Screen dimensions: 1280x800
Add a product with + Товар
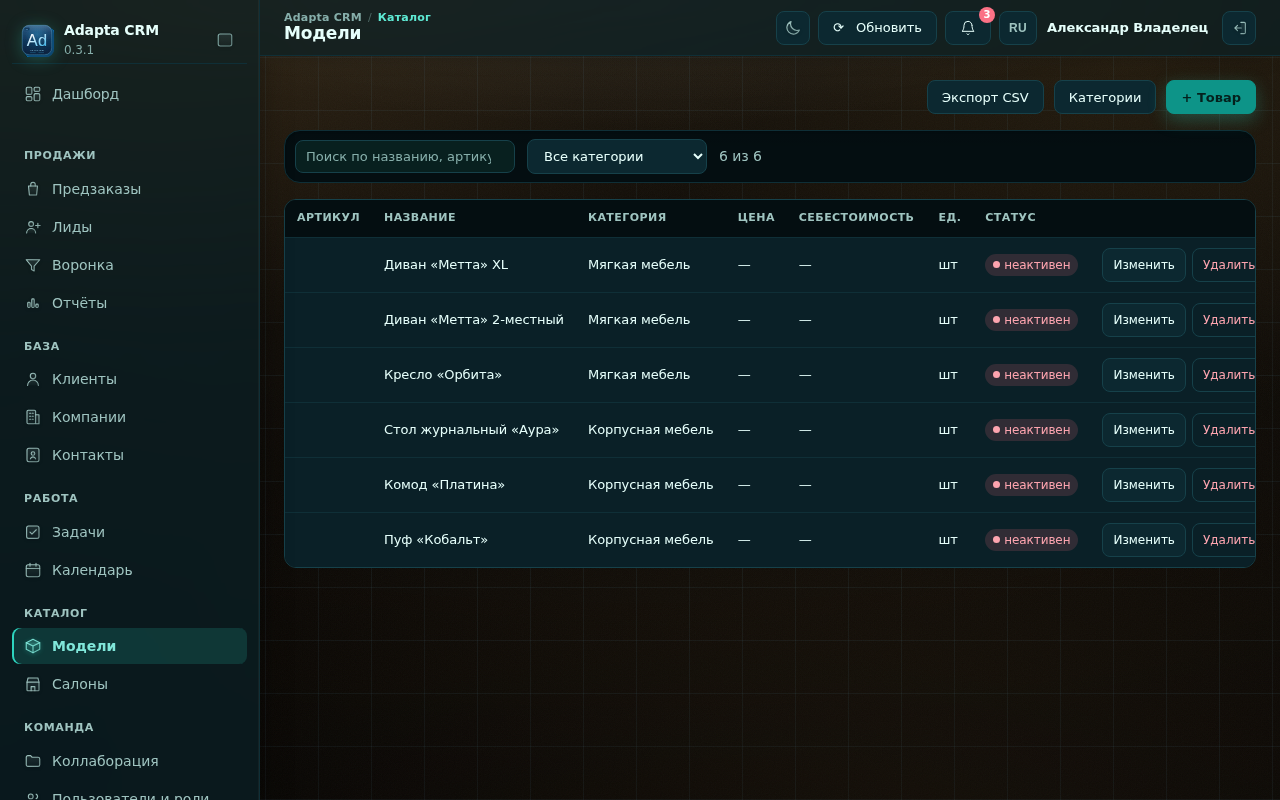click(1211, 97)
